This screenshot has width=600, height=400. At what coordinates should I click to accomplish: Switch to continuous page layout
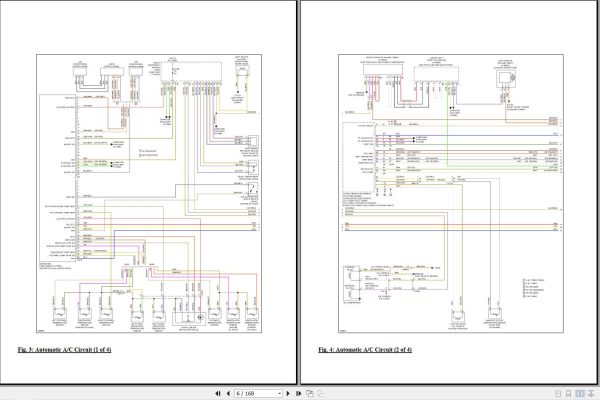(569, 393)
